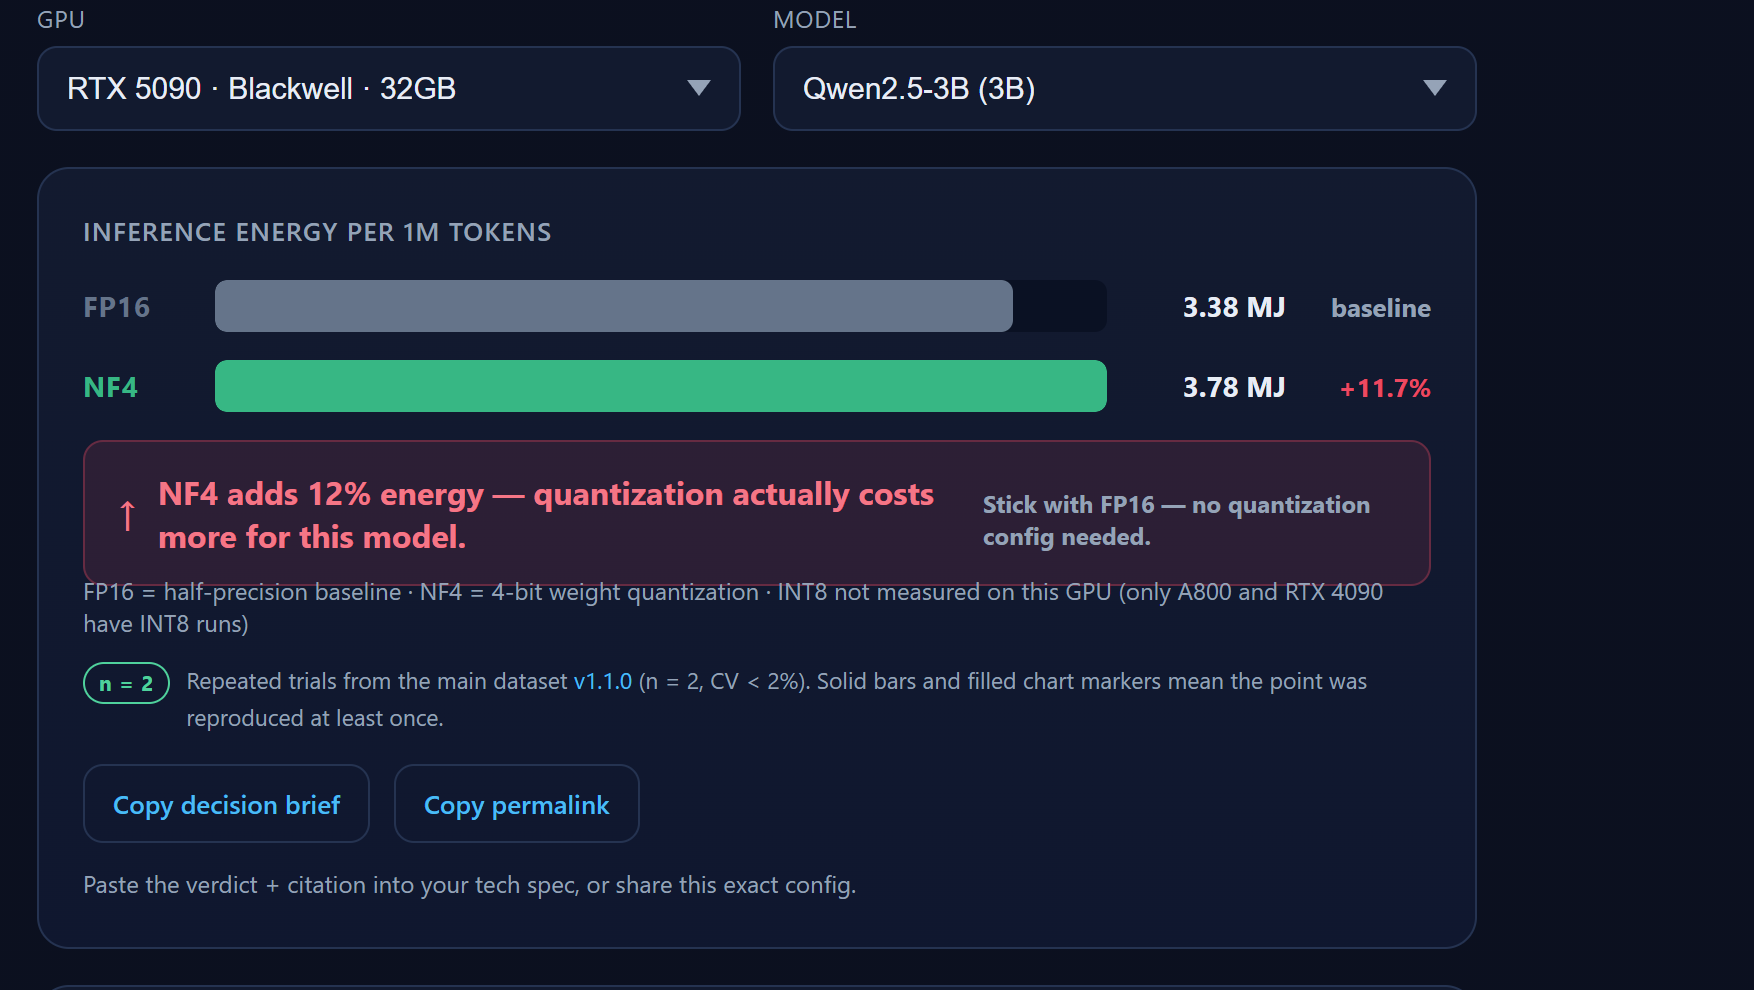This screenshot has width=1754, height=990.
Task: Select the RTX 5090 Blackwell 32GB combo box
Action: click(x=389, y=88)
